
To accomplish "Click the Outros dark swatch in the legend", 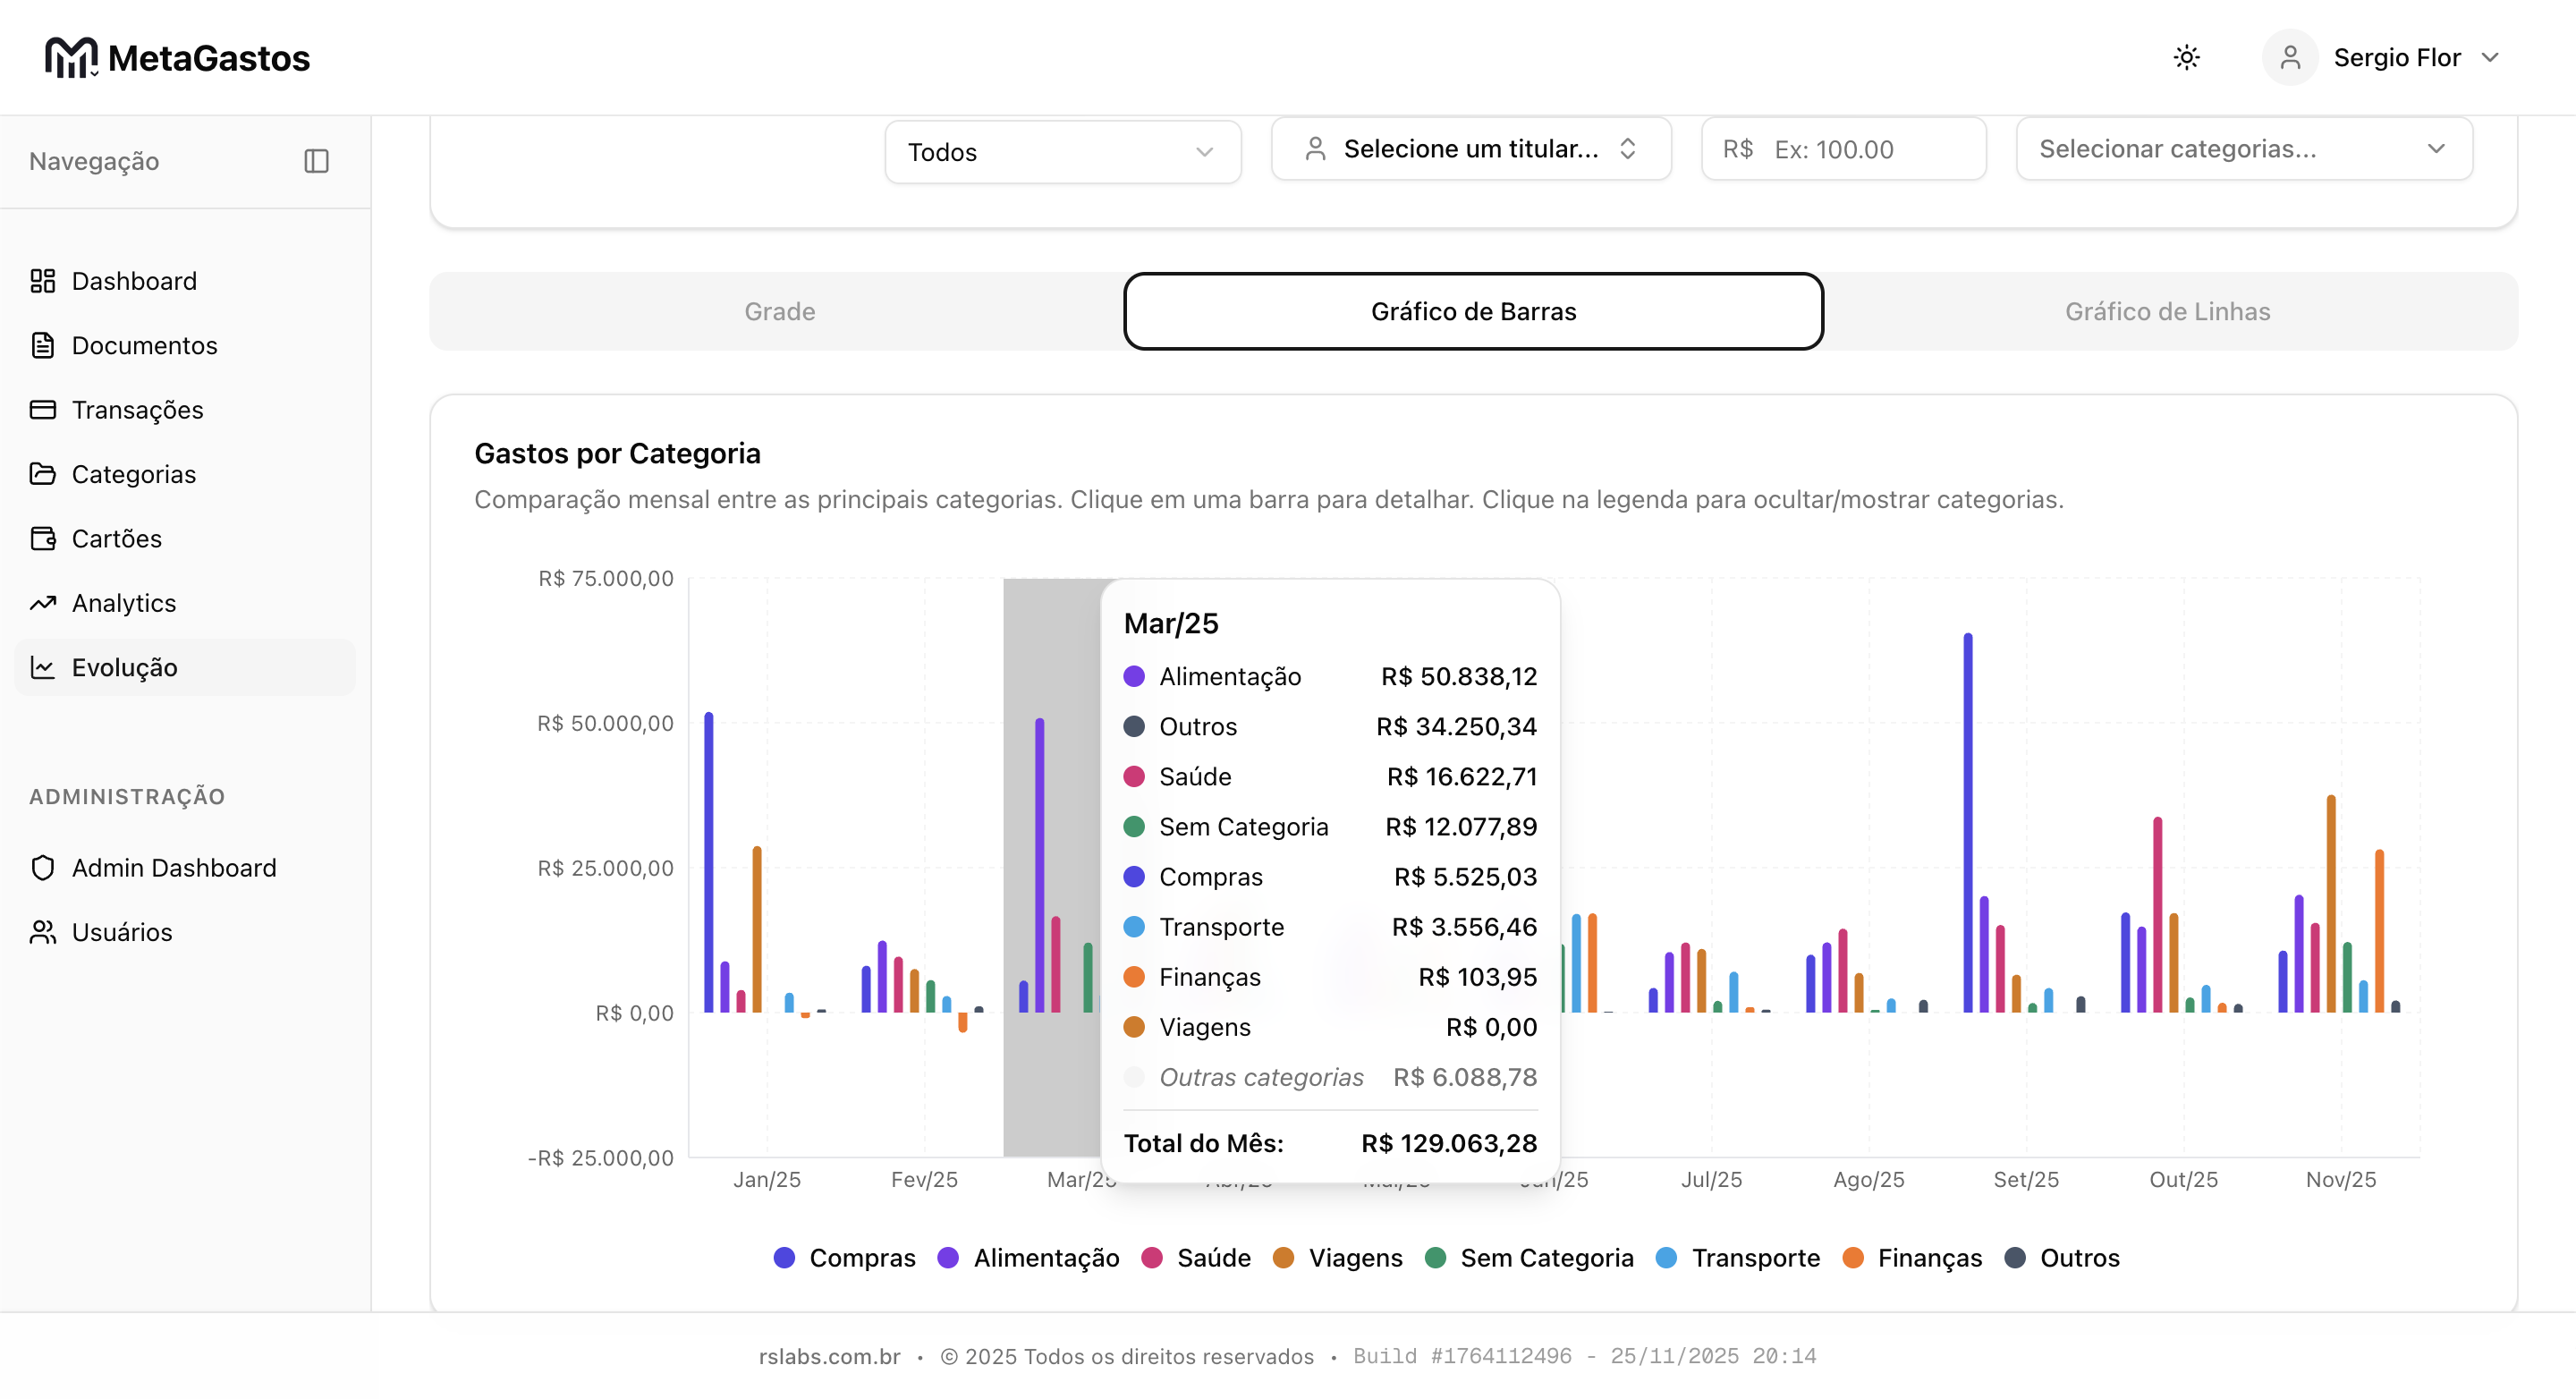I will point(2015,1258).
